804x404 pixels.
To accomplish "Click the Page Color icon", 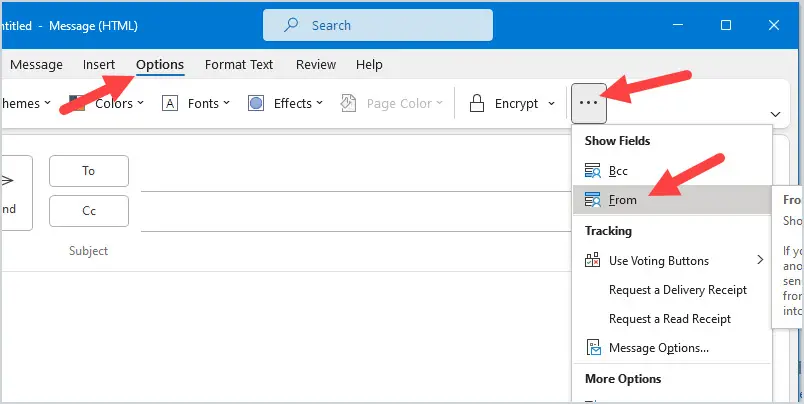I will tap(348, 103).
